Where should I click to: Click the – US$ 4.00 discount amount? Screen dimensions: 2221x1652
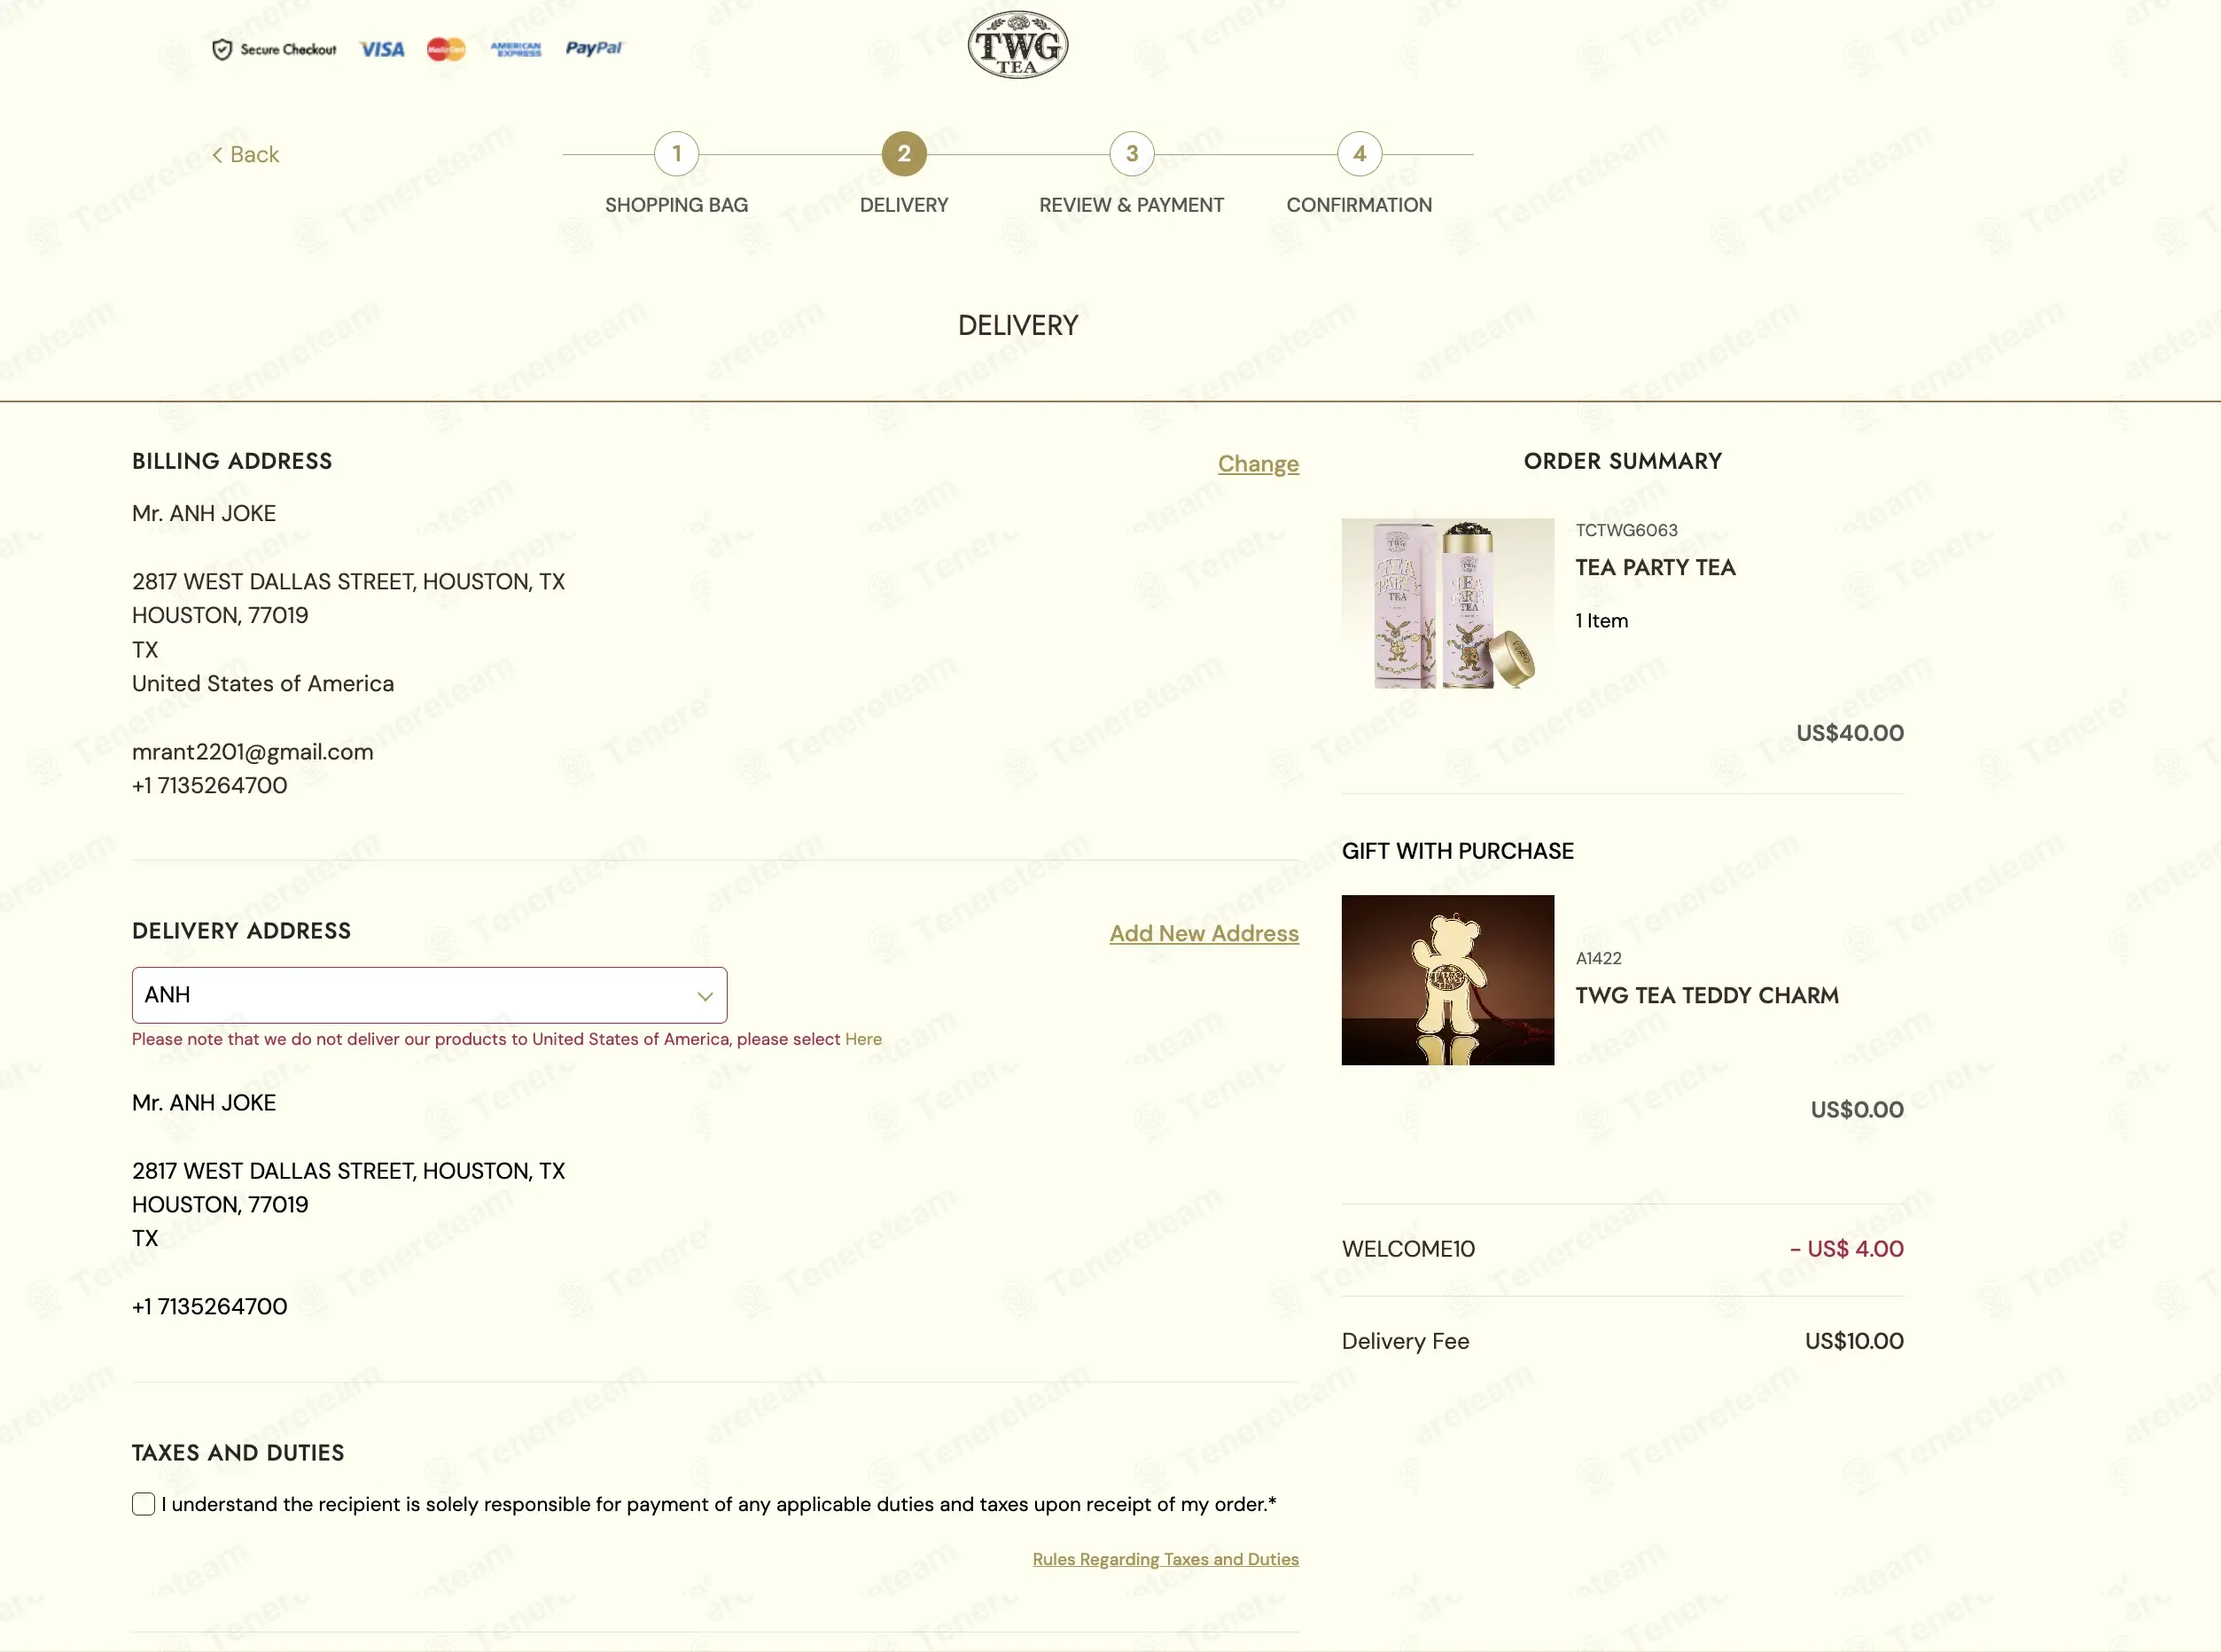tap(1847, 1249)
